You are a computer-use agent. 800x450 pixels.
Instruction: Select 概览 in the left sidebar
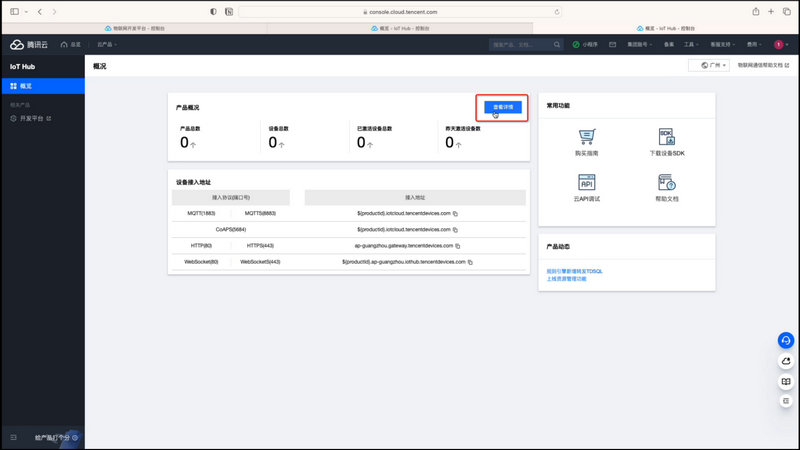pyautogui.click(x=42, y=86)
